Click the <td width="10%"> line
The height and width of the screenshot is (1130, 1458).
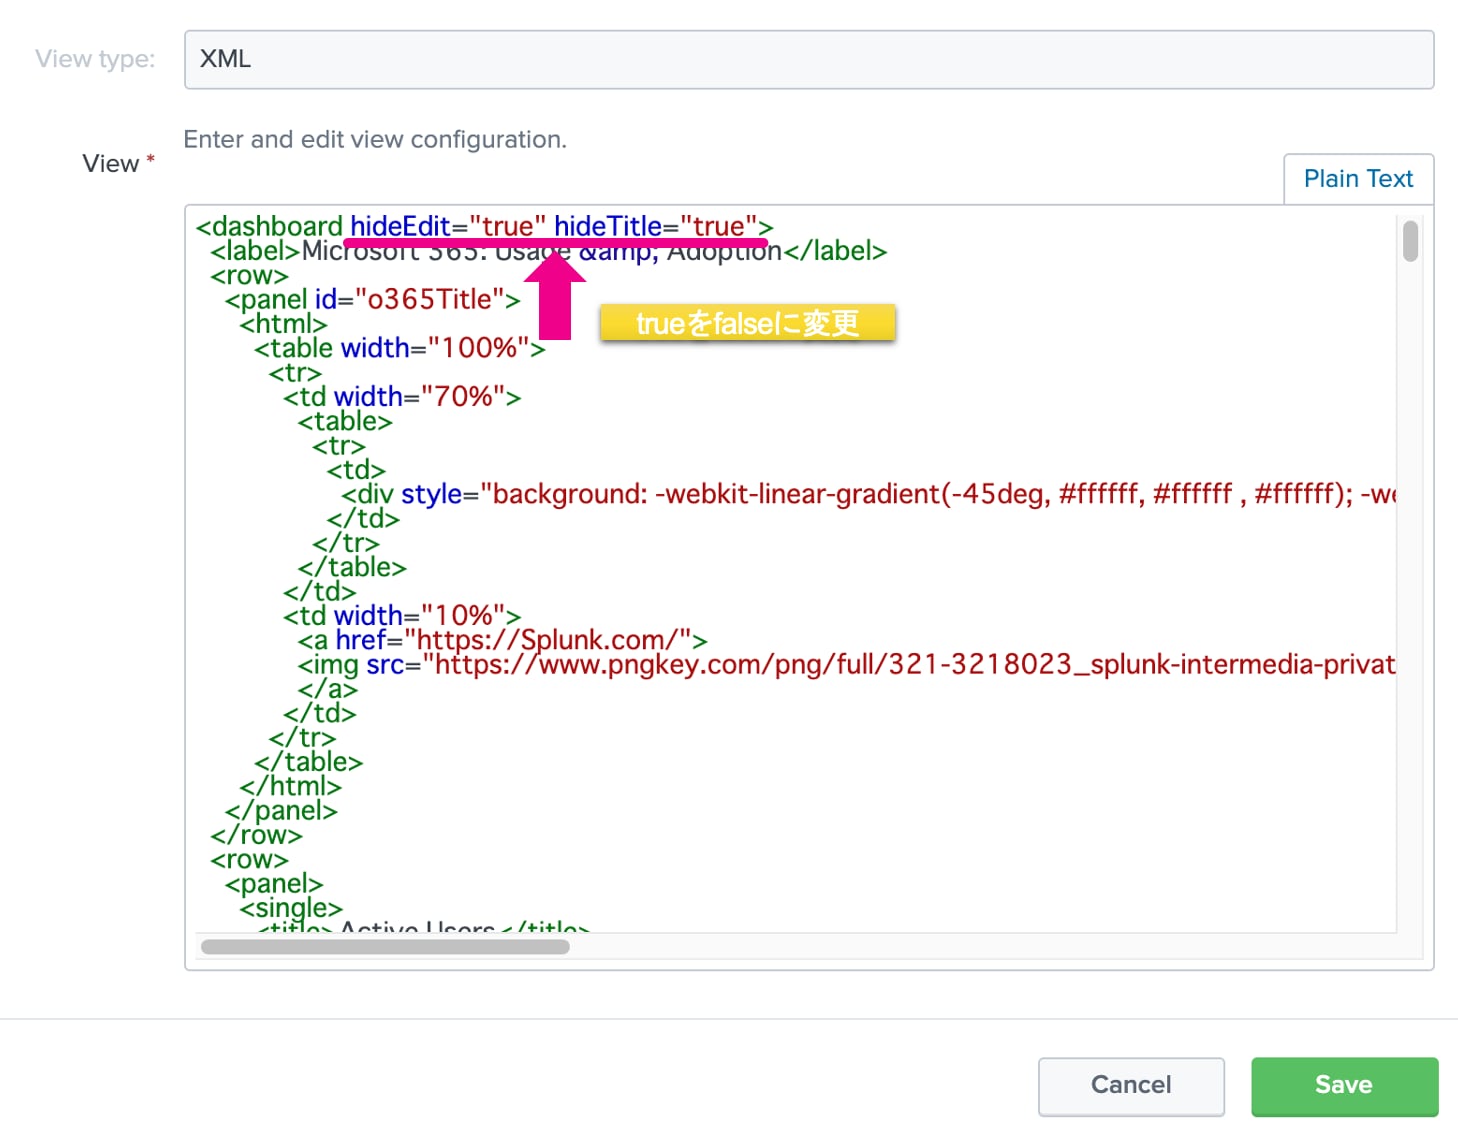[402, 616]
